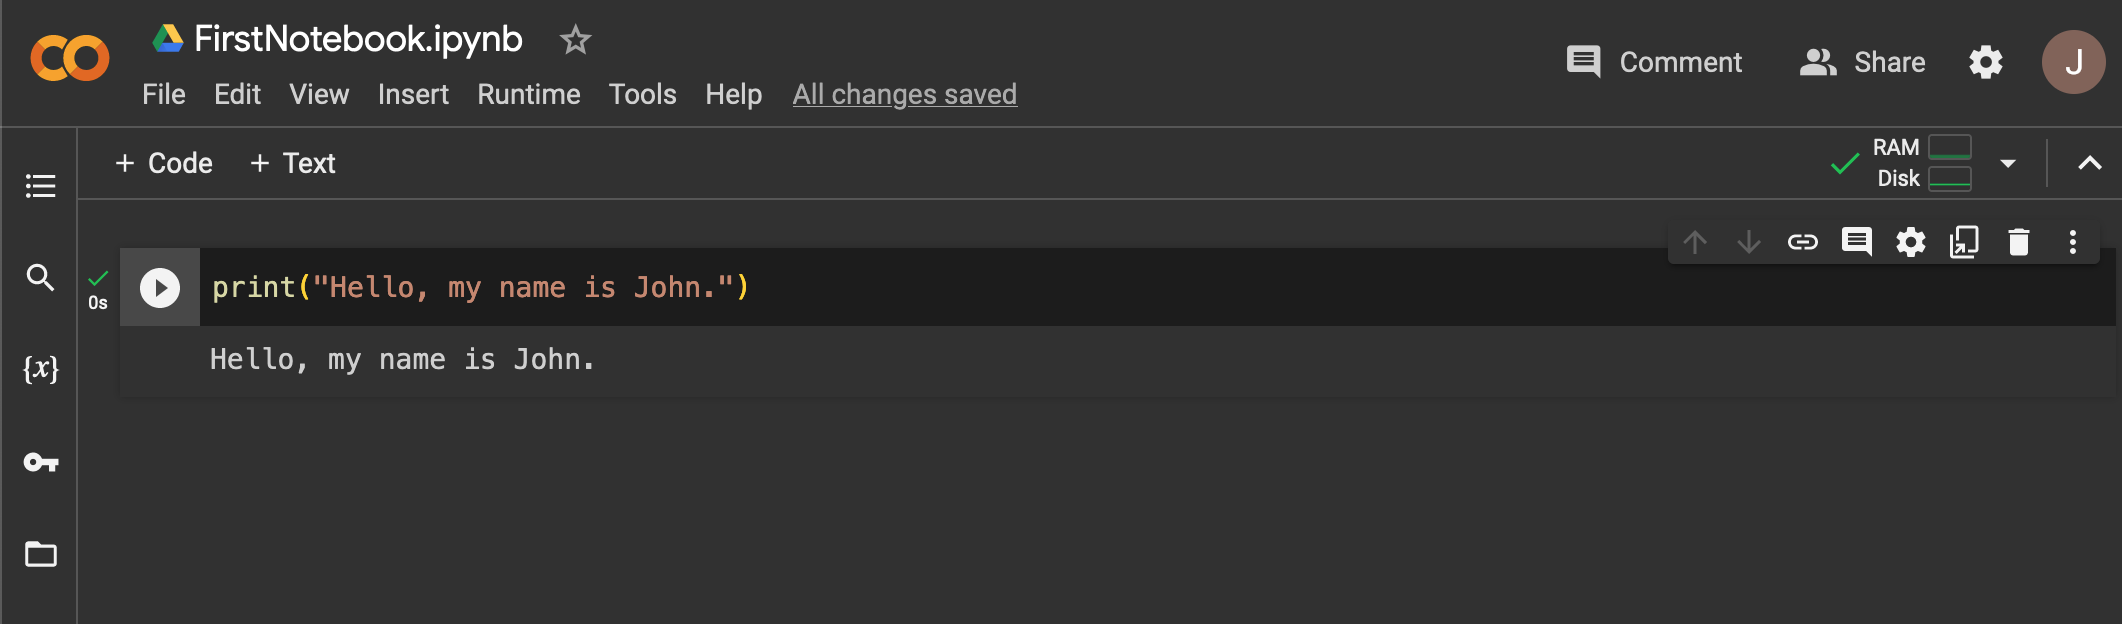Open the table of contents sidebar
The width and height of the screenshot is (2122, 624).
[x=40, y=186]
